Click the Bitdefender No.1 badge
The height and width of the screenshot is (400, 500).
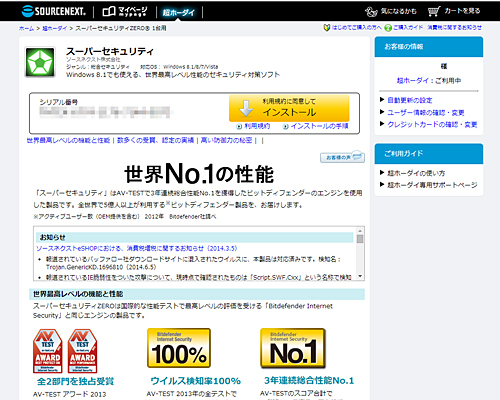coord(293,348)
